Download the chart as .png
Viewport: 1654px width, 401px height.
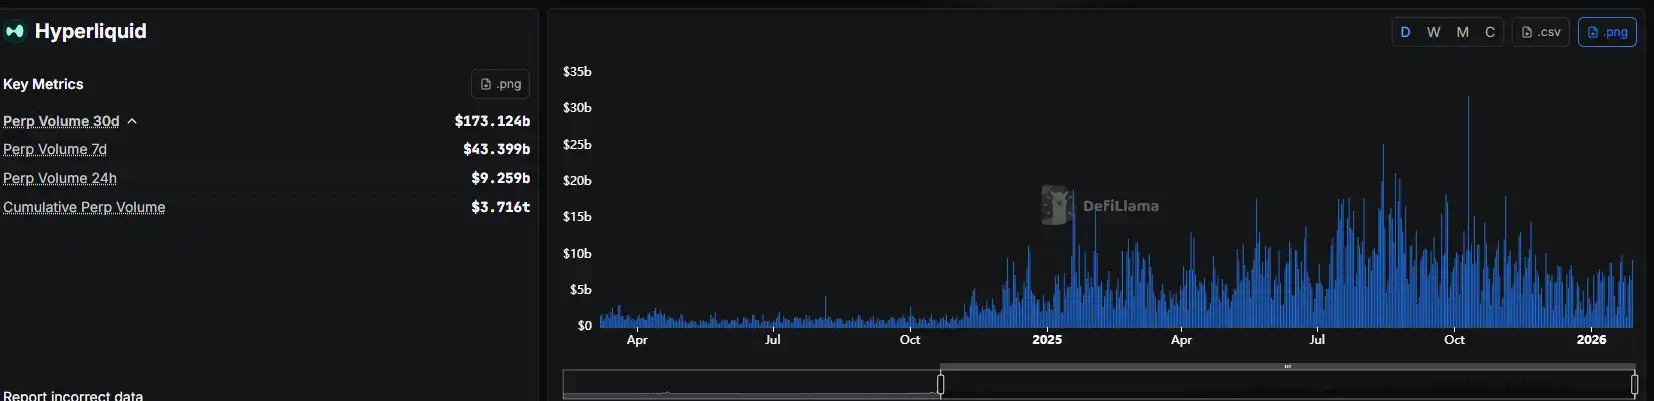click(1607, 32)
